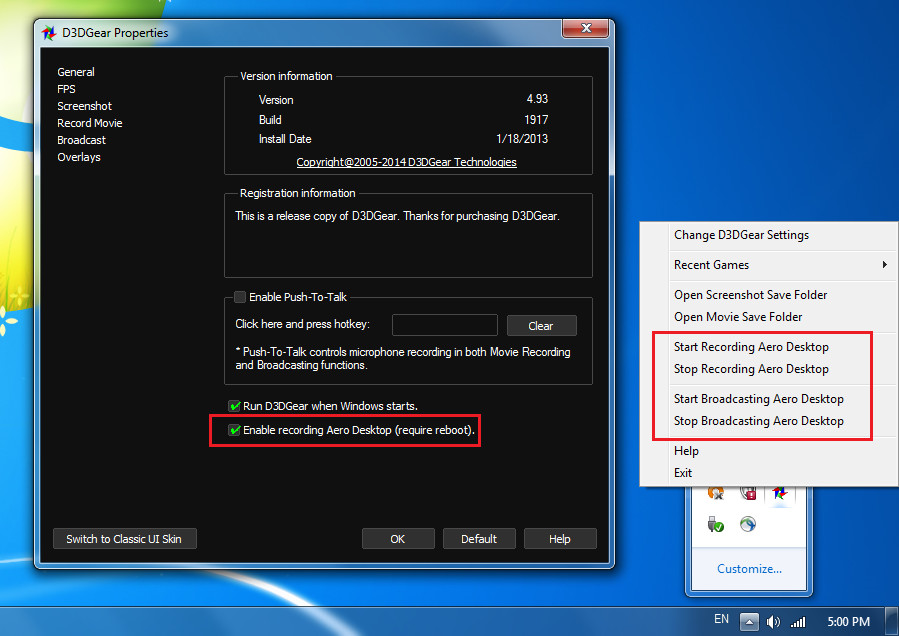Open the EN language selector in the taskbar
899x636 pixels.
pos(721,619)
